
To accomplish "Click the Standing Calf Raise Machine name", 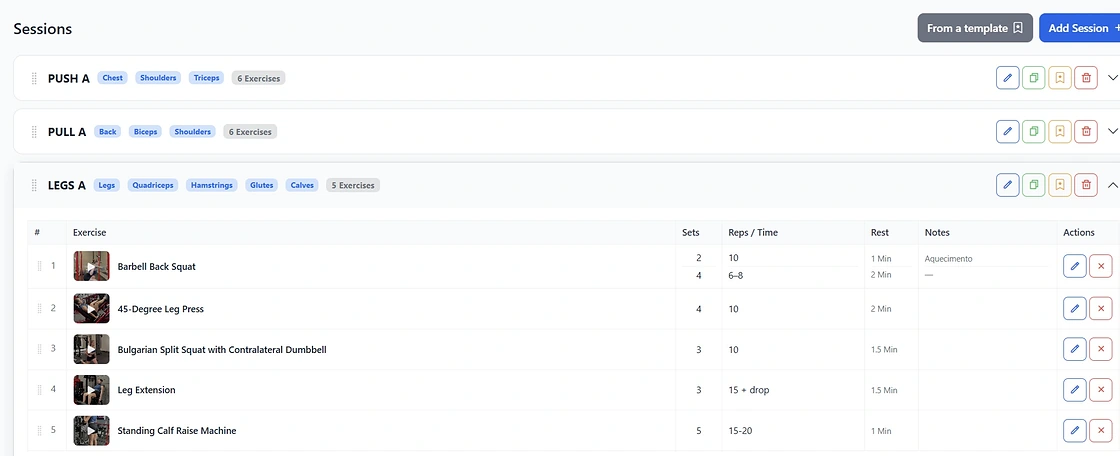I will point(176,431).
